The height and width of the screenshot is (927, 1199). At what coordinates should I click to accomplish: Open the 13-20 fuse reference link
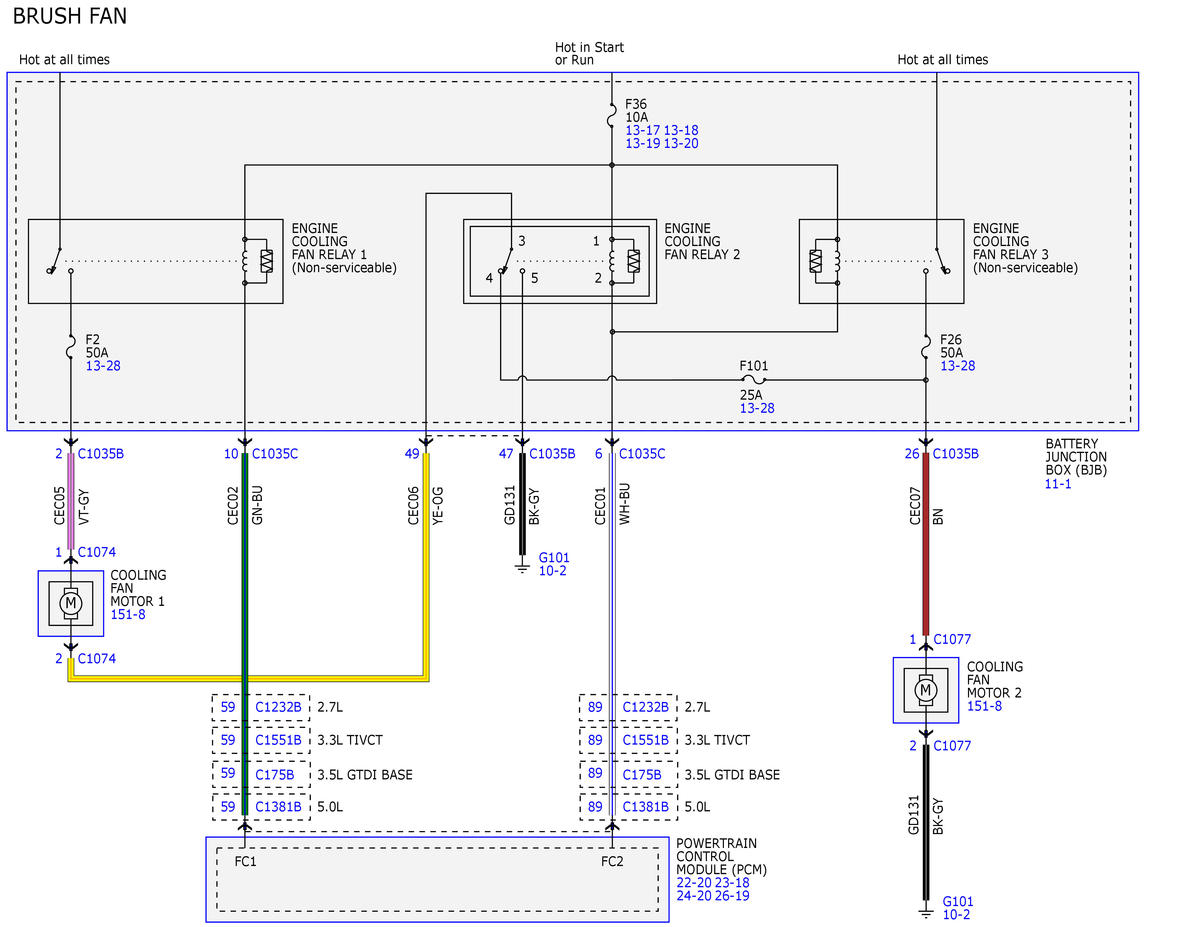(x=681, y=144)
